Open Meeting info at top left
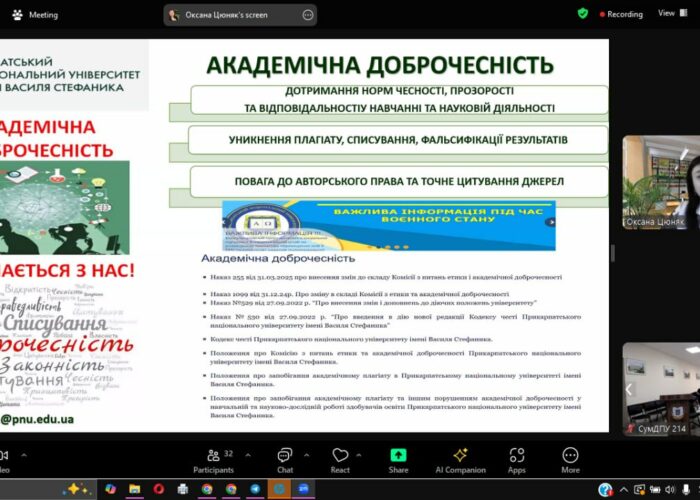Viewport: 700px width, 500px height. 35,15
